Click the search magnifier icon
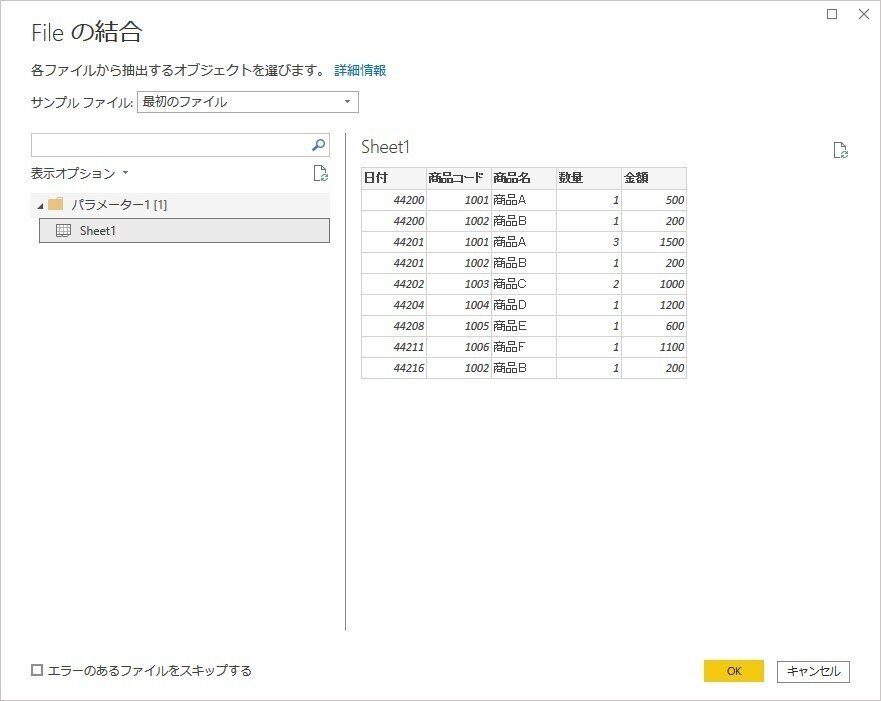This screenshot has height=701, width=881. (x=318, y=145)
